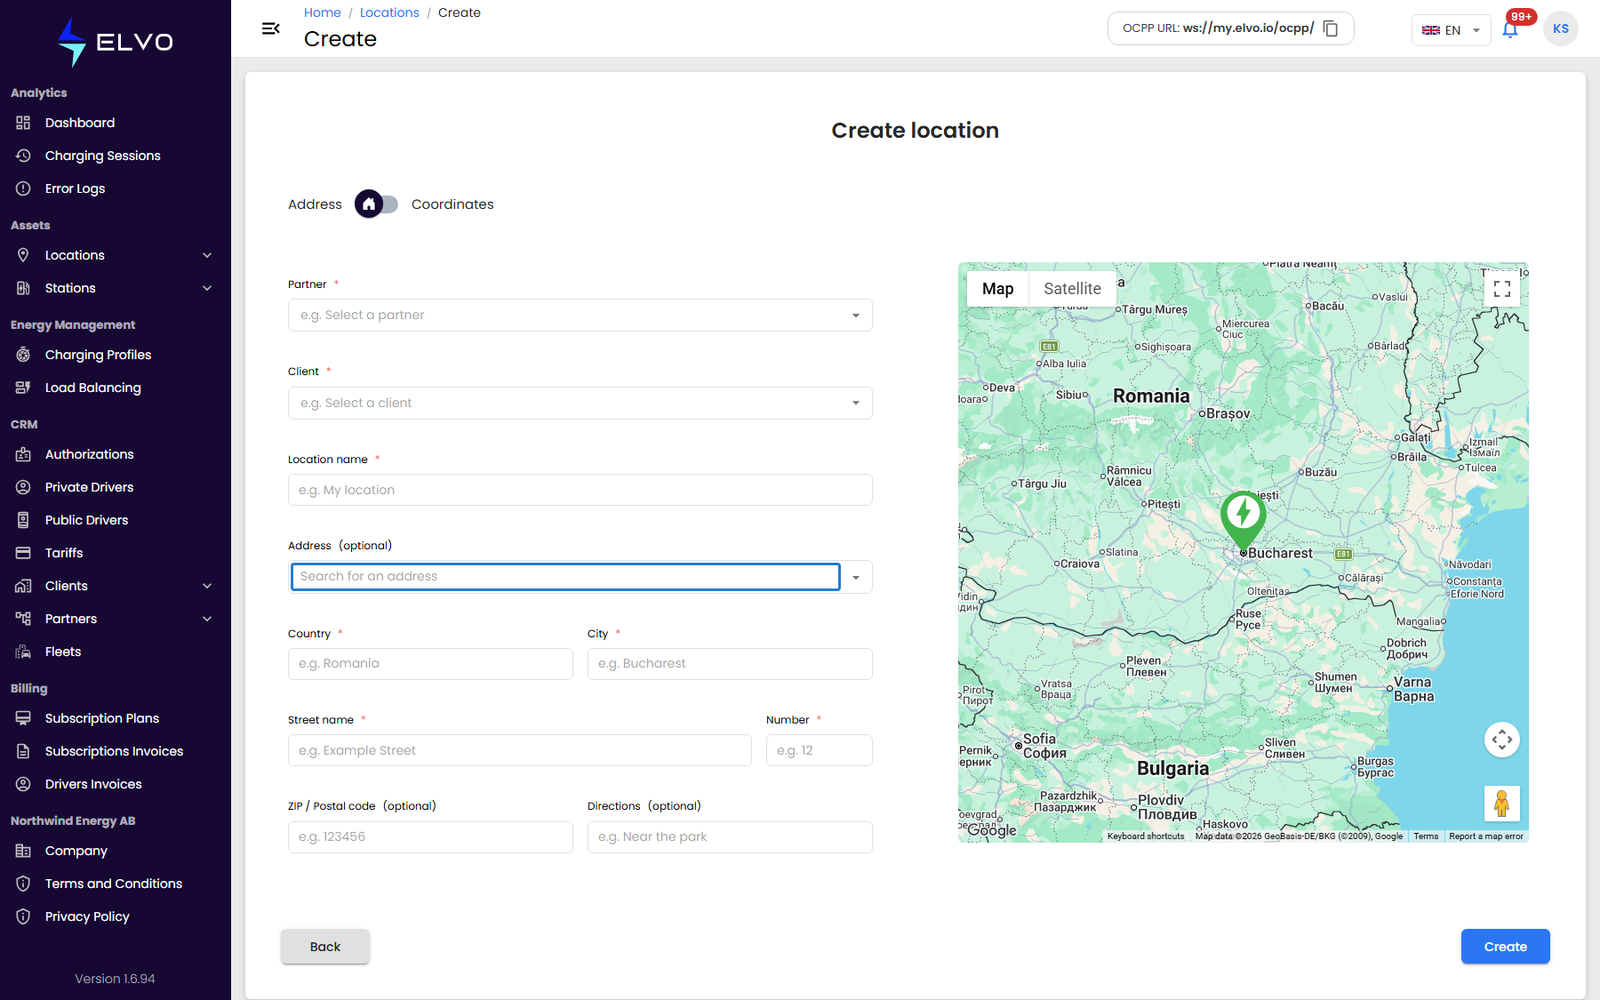Open map Terms link
Screen dimensions: 1600x1000
(1426, 836)
